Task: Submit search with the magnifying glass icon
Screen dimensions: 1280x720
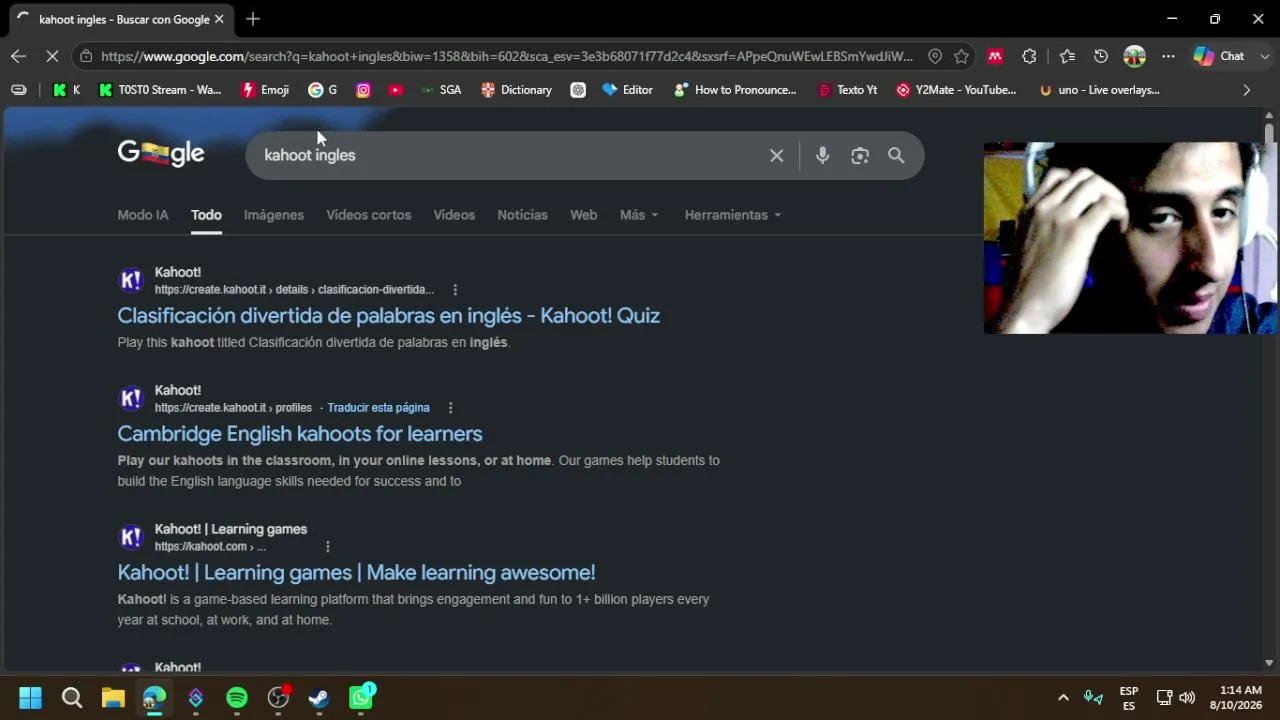Action: point(896,155)
